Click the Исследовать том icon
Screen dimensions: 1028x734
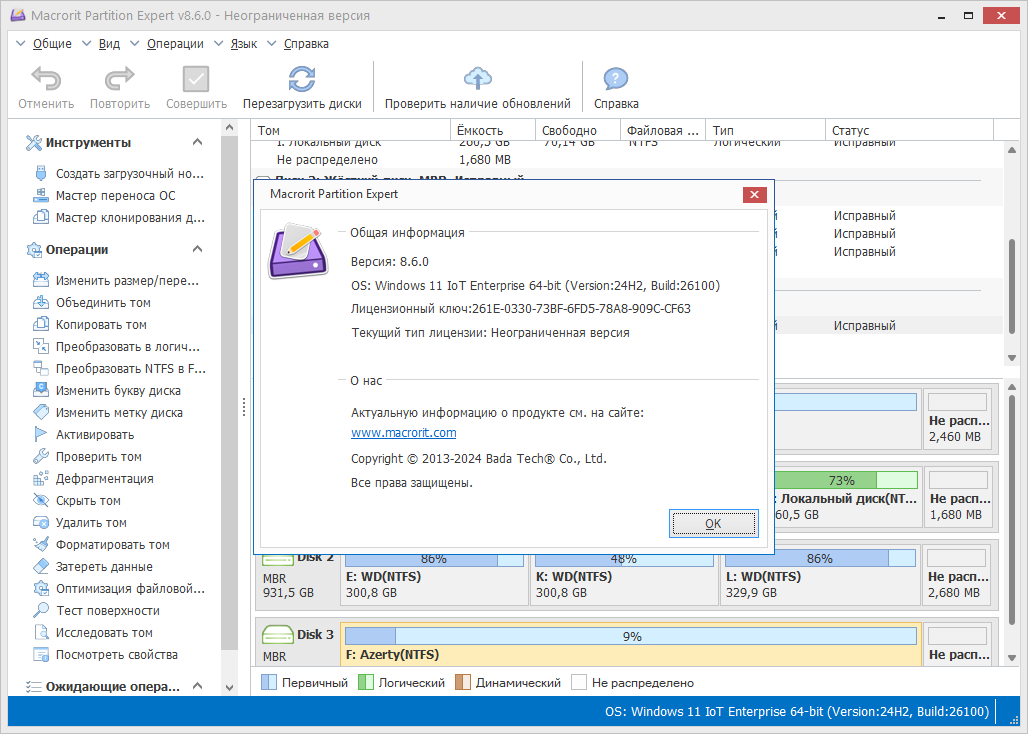[x=41, y=632]
